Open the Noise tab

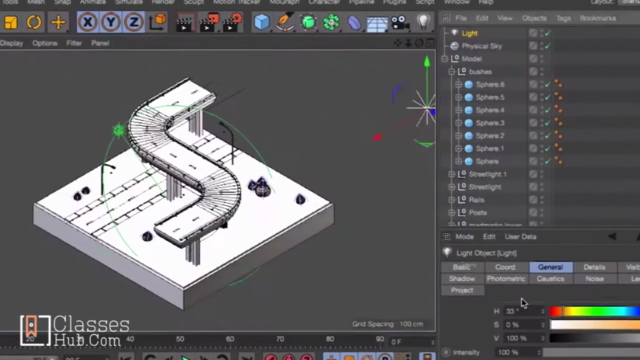594,279
